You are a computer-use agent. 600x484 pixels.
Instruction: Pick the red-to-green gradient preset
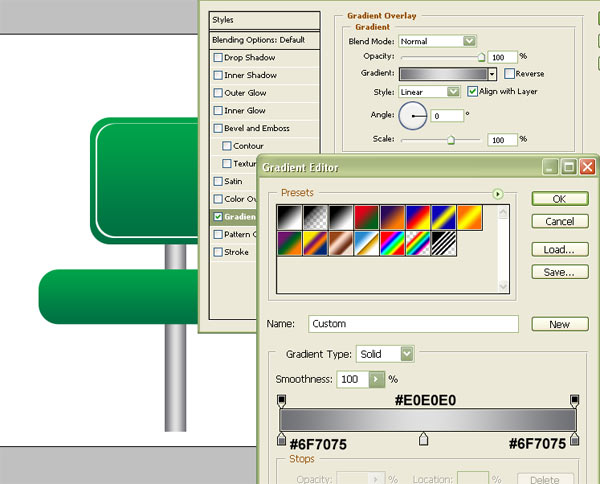tap(366, 216)
